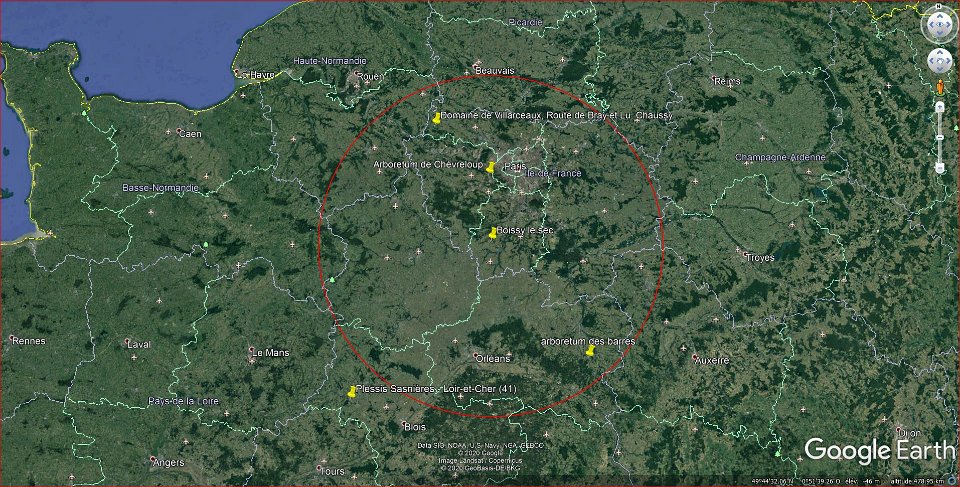Click the hand icon in Move joystick

pyautogui.click(x=939, y=61)
